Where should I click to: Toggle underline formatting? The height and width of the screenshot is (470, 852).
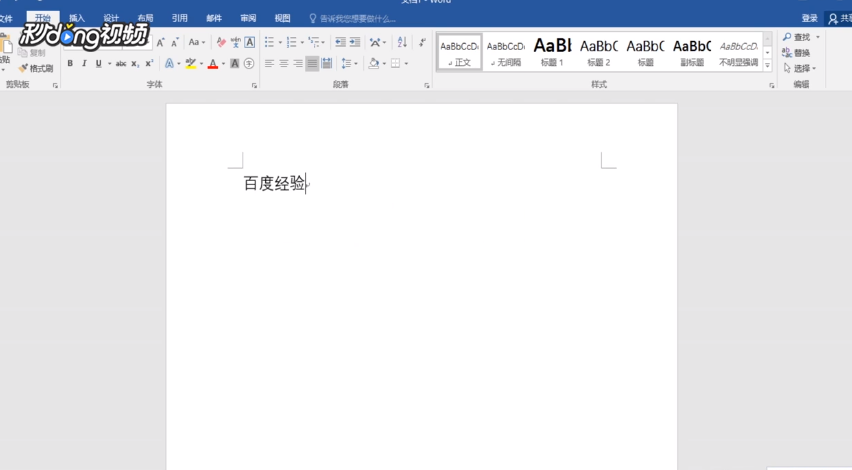point(98,64)
